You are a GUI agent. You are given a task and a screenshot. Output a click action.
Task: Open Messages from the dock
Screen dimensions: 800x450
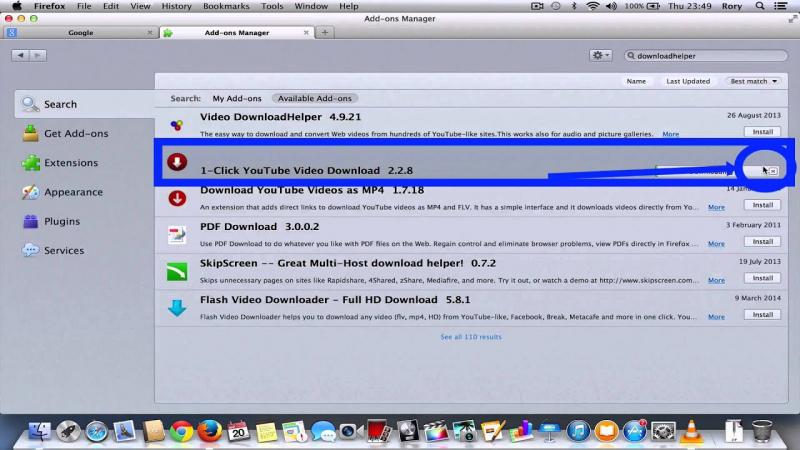click(x=322, y=432)
